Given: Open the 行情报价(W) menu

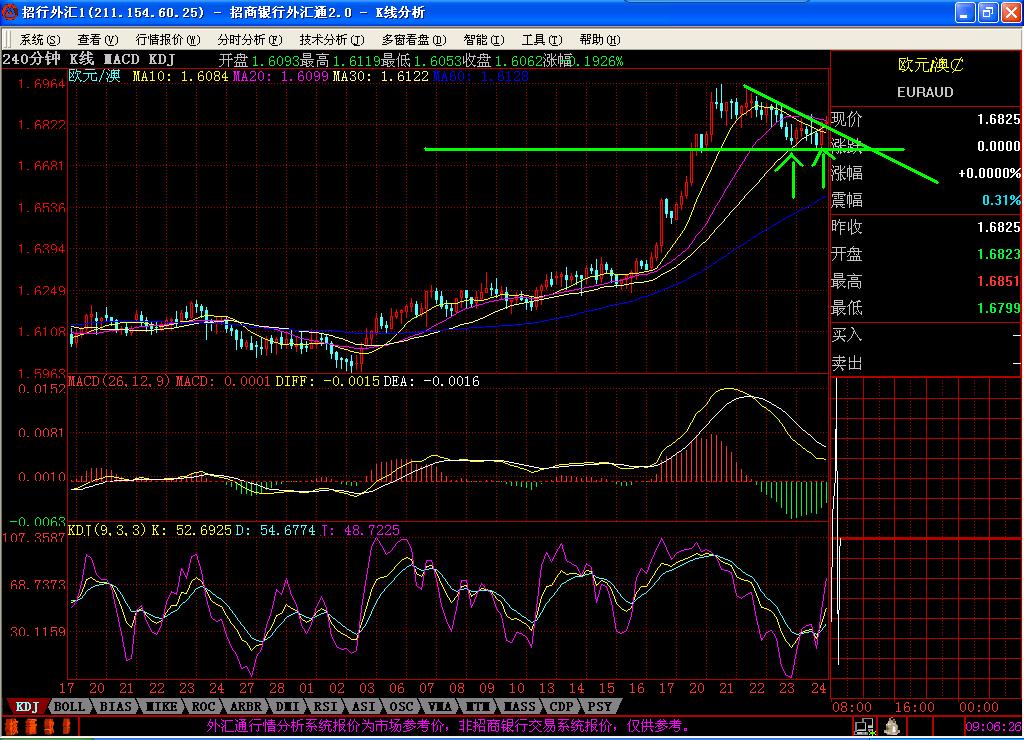Looking at the screenshot, I should click(168, 40).
